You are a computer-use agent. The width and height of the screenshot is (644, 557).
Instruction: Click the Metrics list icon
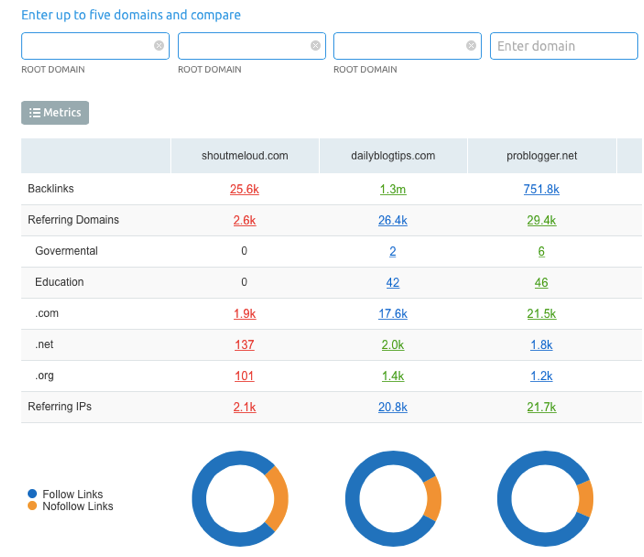[x=34, y=113]
